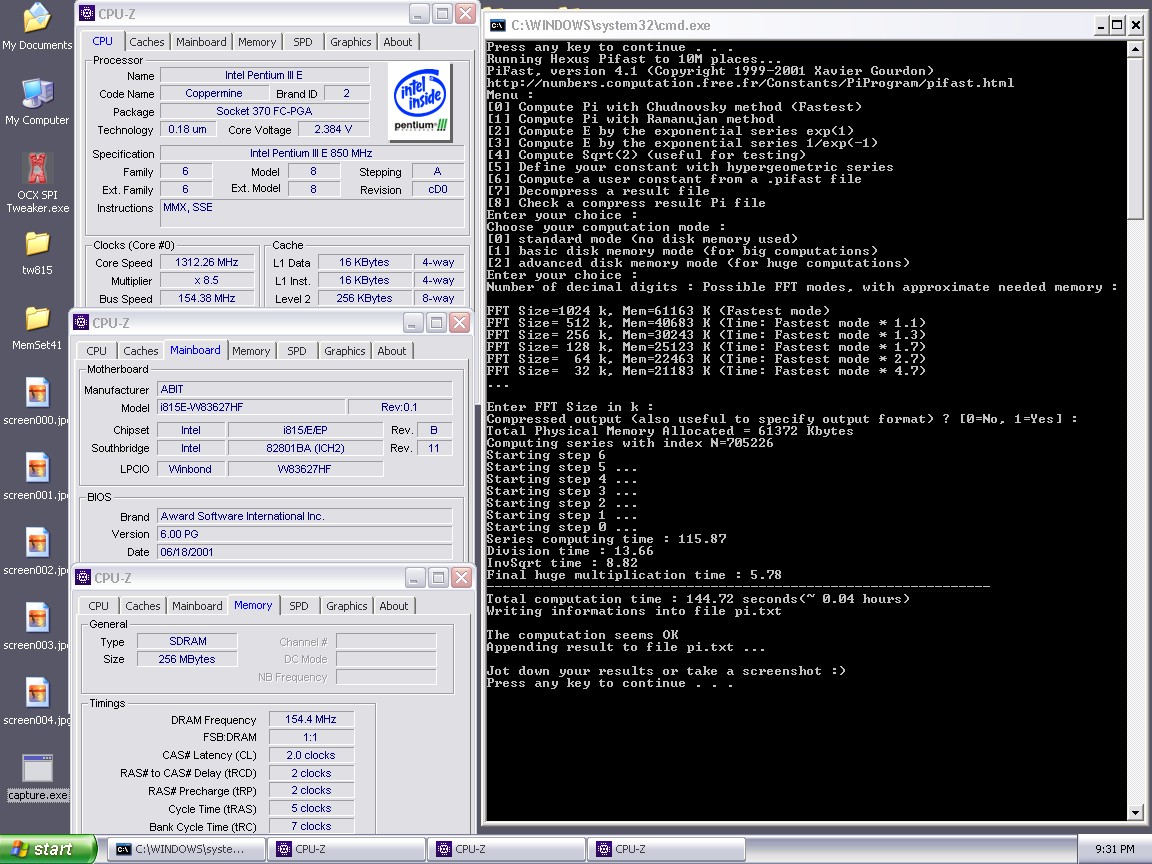Screen dimensions: 1152x864
Task: Click the Model field i815E-W83627HF
Action: 251,407
